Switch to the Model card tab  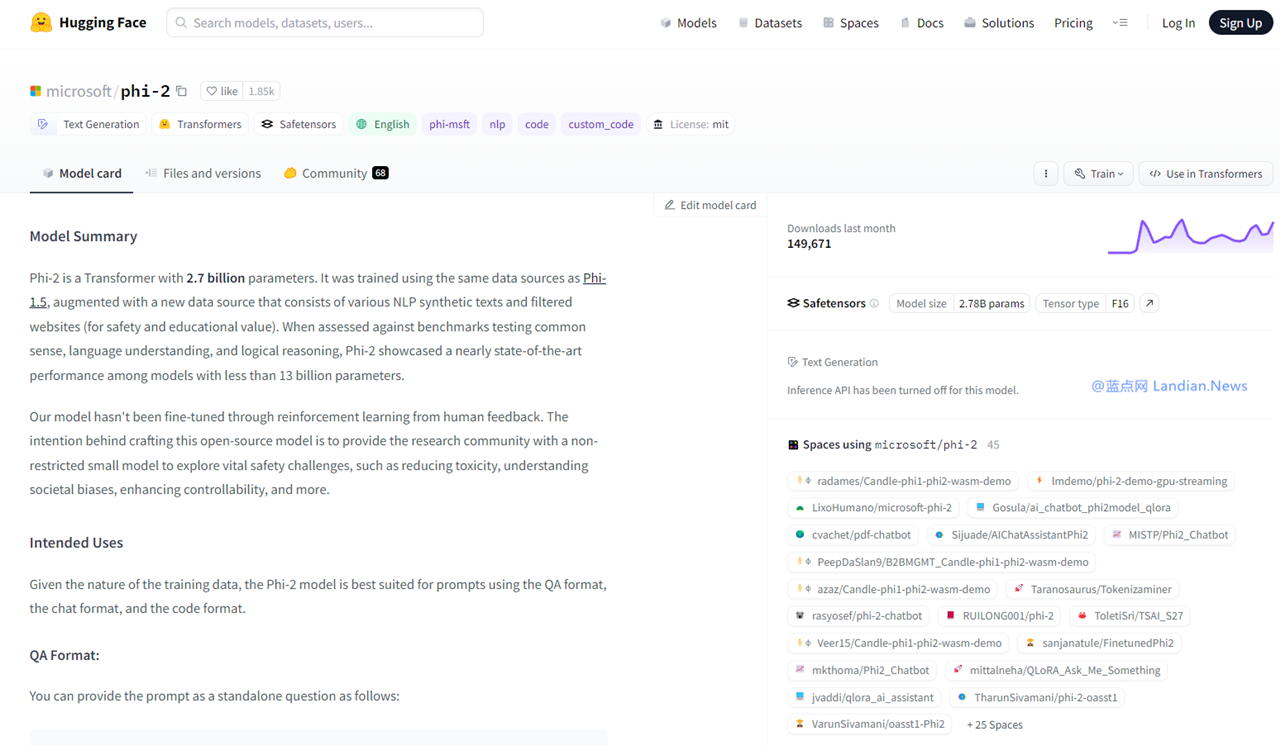click(x=81, y=173)
